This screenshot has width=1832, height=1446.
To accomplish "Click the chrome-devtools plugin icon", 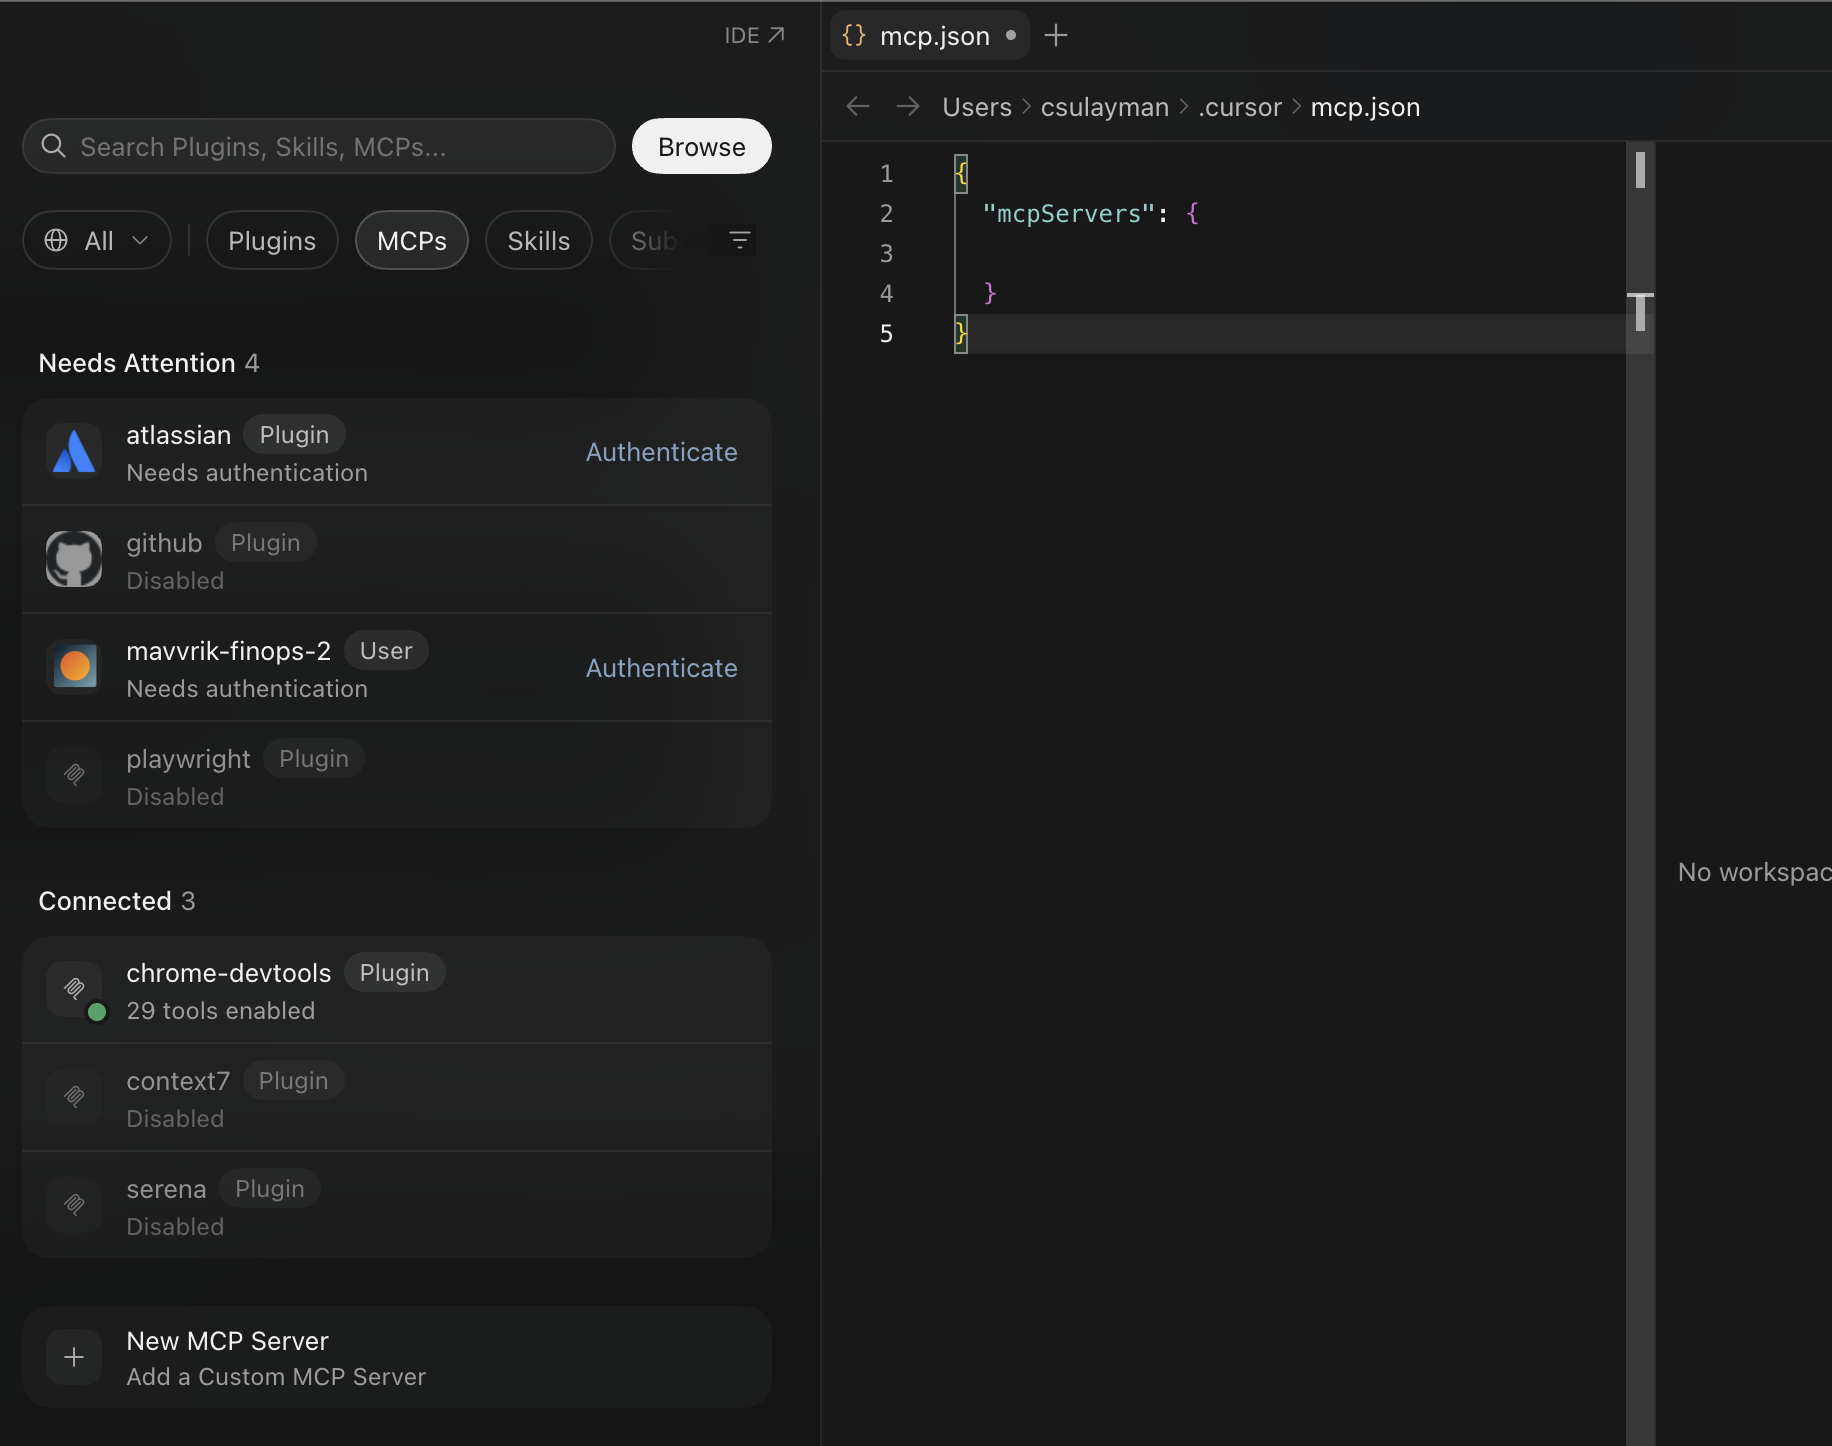I will (x=74, y=988).
